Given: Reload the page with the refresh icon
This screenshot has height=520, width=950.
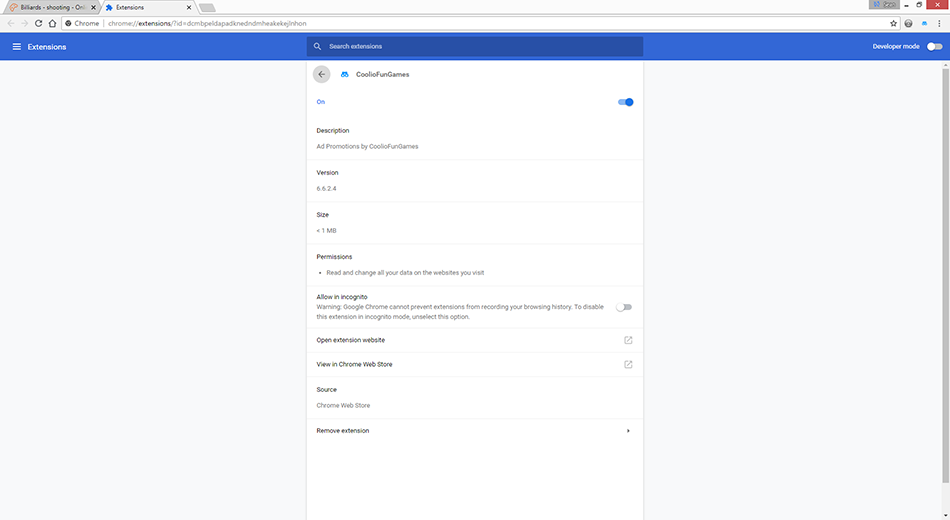Looking at the screenshot, I should click(38, 23).
